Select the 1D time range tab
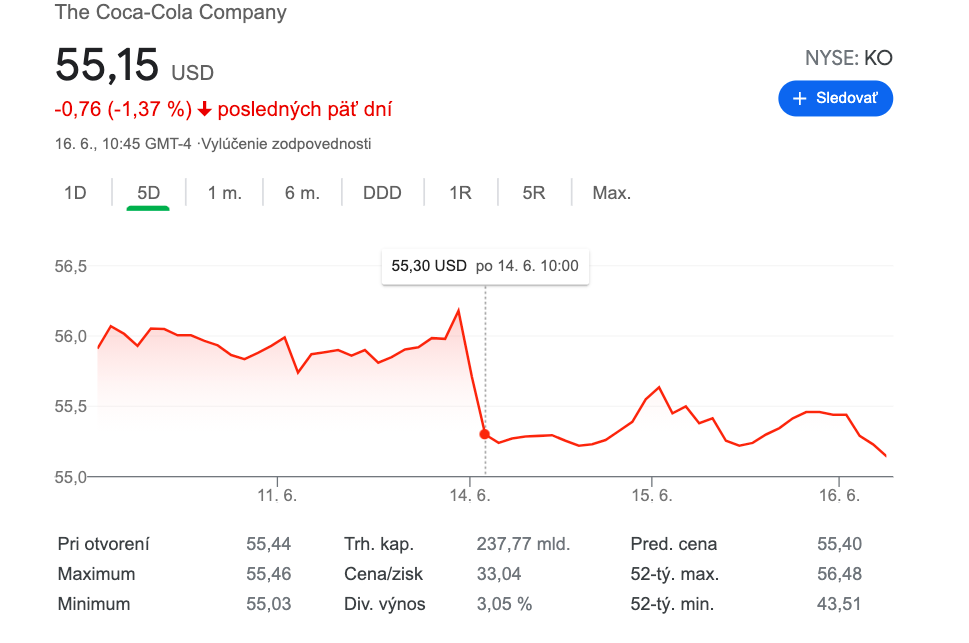The image size is (969, 643). (x=75, y=193)
